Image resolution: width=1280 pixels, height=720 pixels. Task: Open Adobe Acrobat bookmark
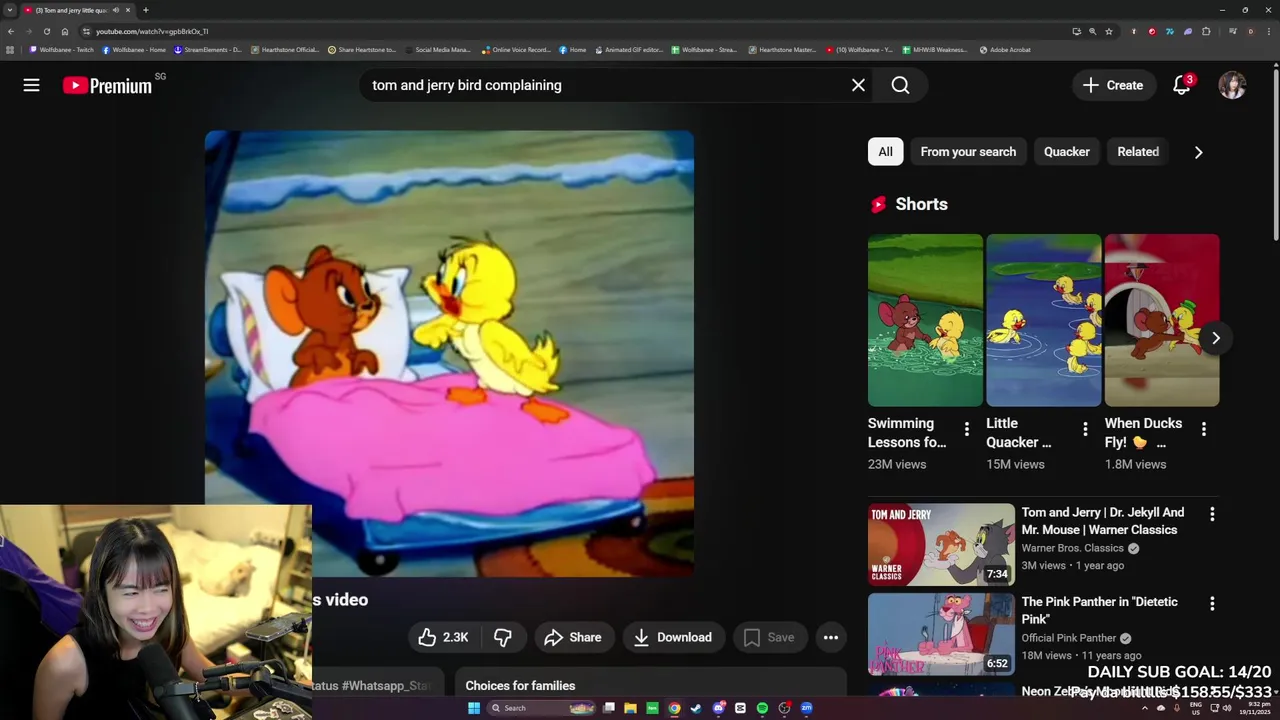1005,49
